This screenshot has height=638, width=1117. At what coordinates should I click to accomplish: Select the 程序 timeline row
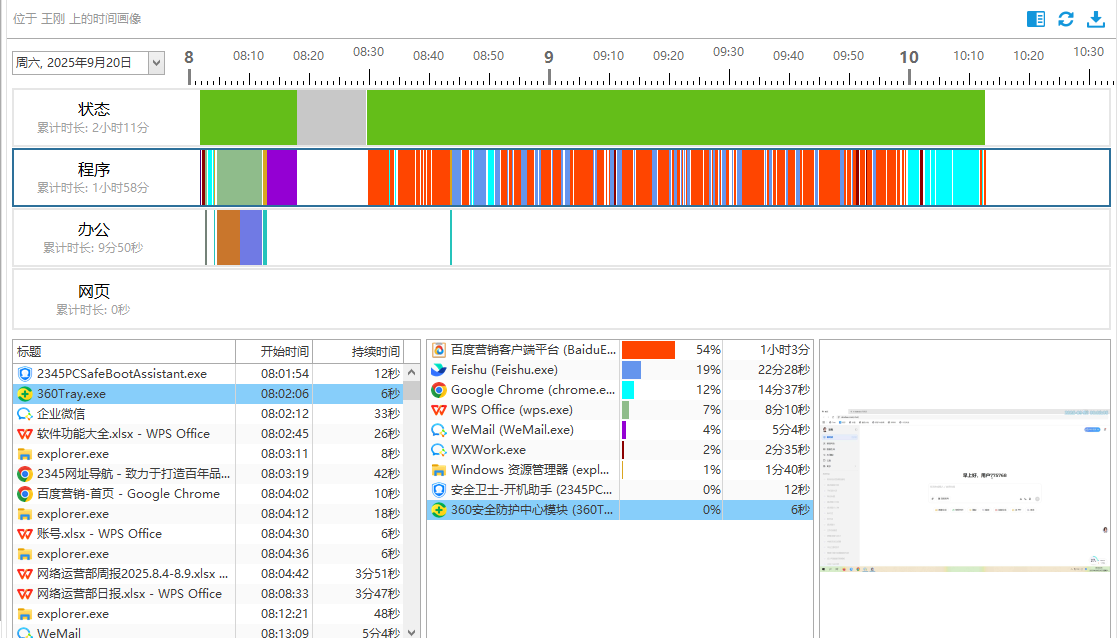(x=561, y=177)
